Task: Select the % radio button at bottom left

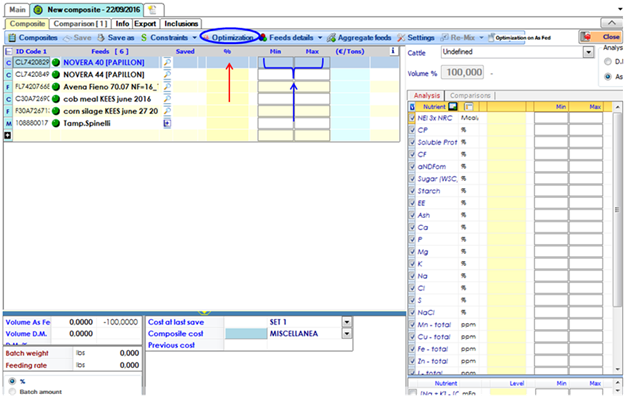Action: (x=12, y=381)
